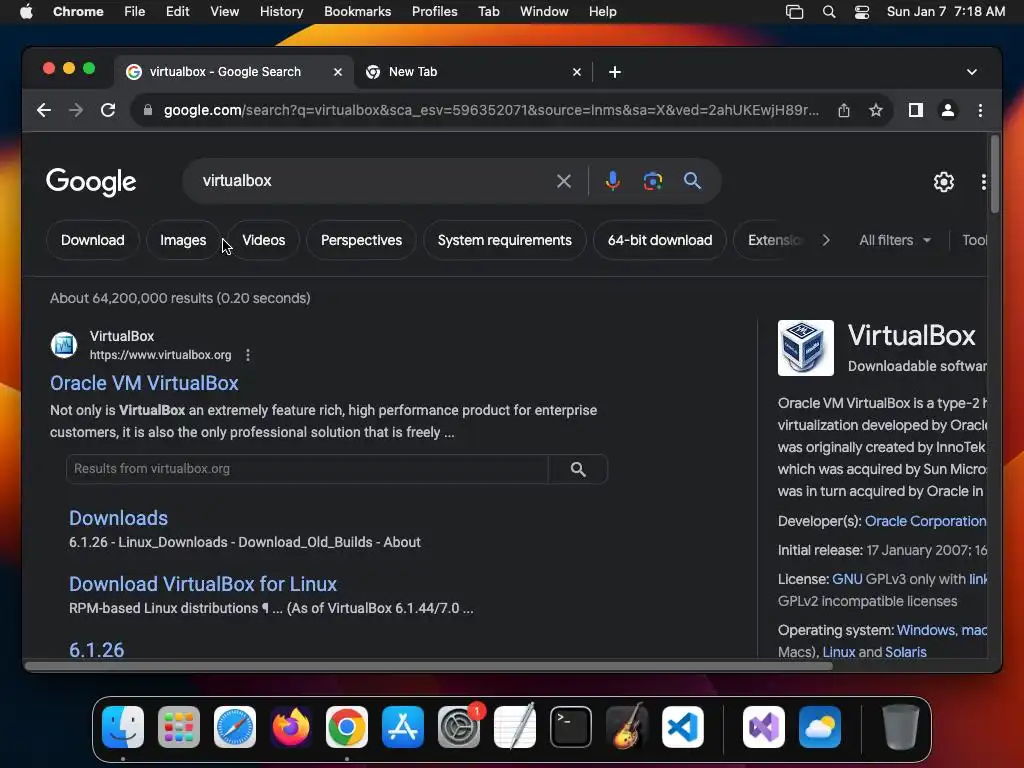Close the New Tab tab
The image size is (1024, 768).
coord(577,72)
